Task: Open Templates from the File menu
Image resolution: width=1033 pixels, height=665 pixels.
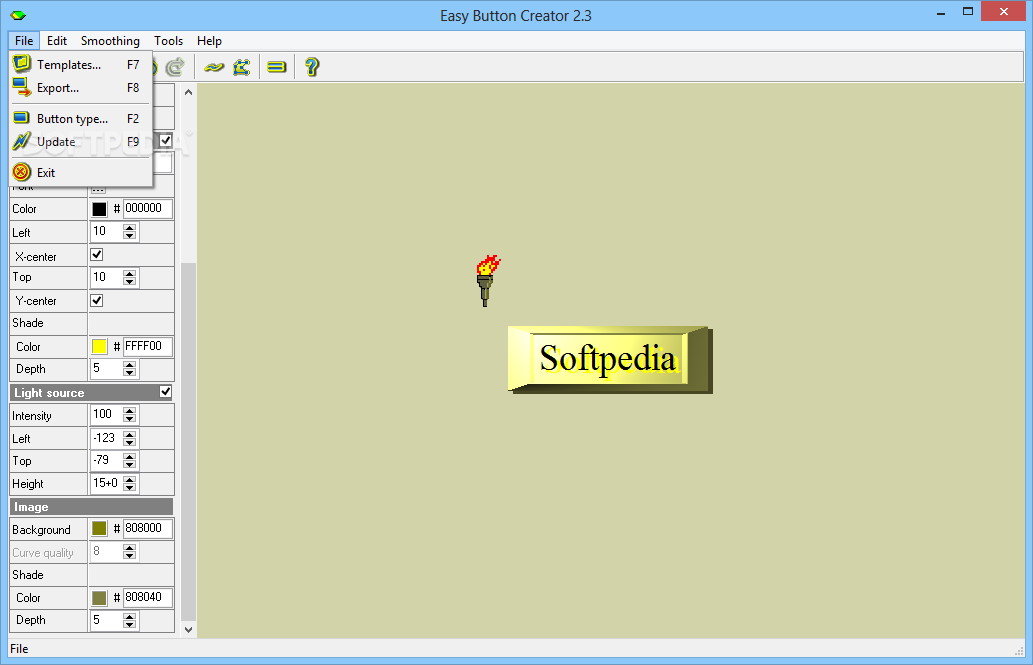Action: pyautogui.click(x=80, y=65)
